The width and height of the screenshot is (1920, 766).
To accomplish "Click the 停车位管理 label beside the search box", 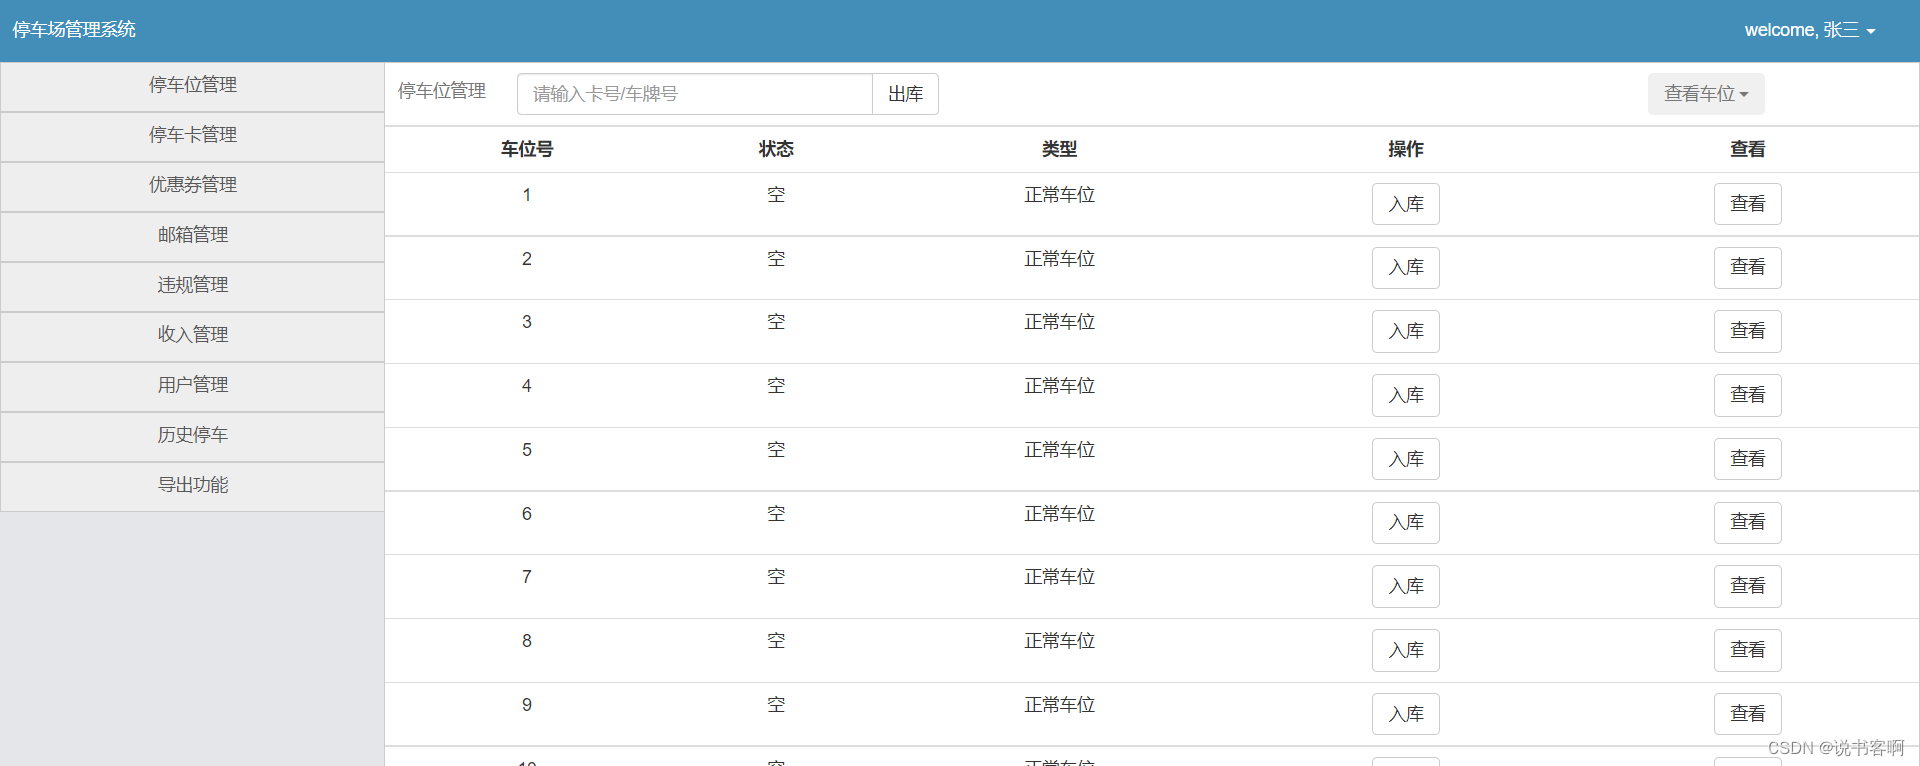I will click(x=442, y=91).
